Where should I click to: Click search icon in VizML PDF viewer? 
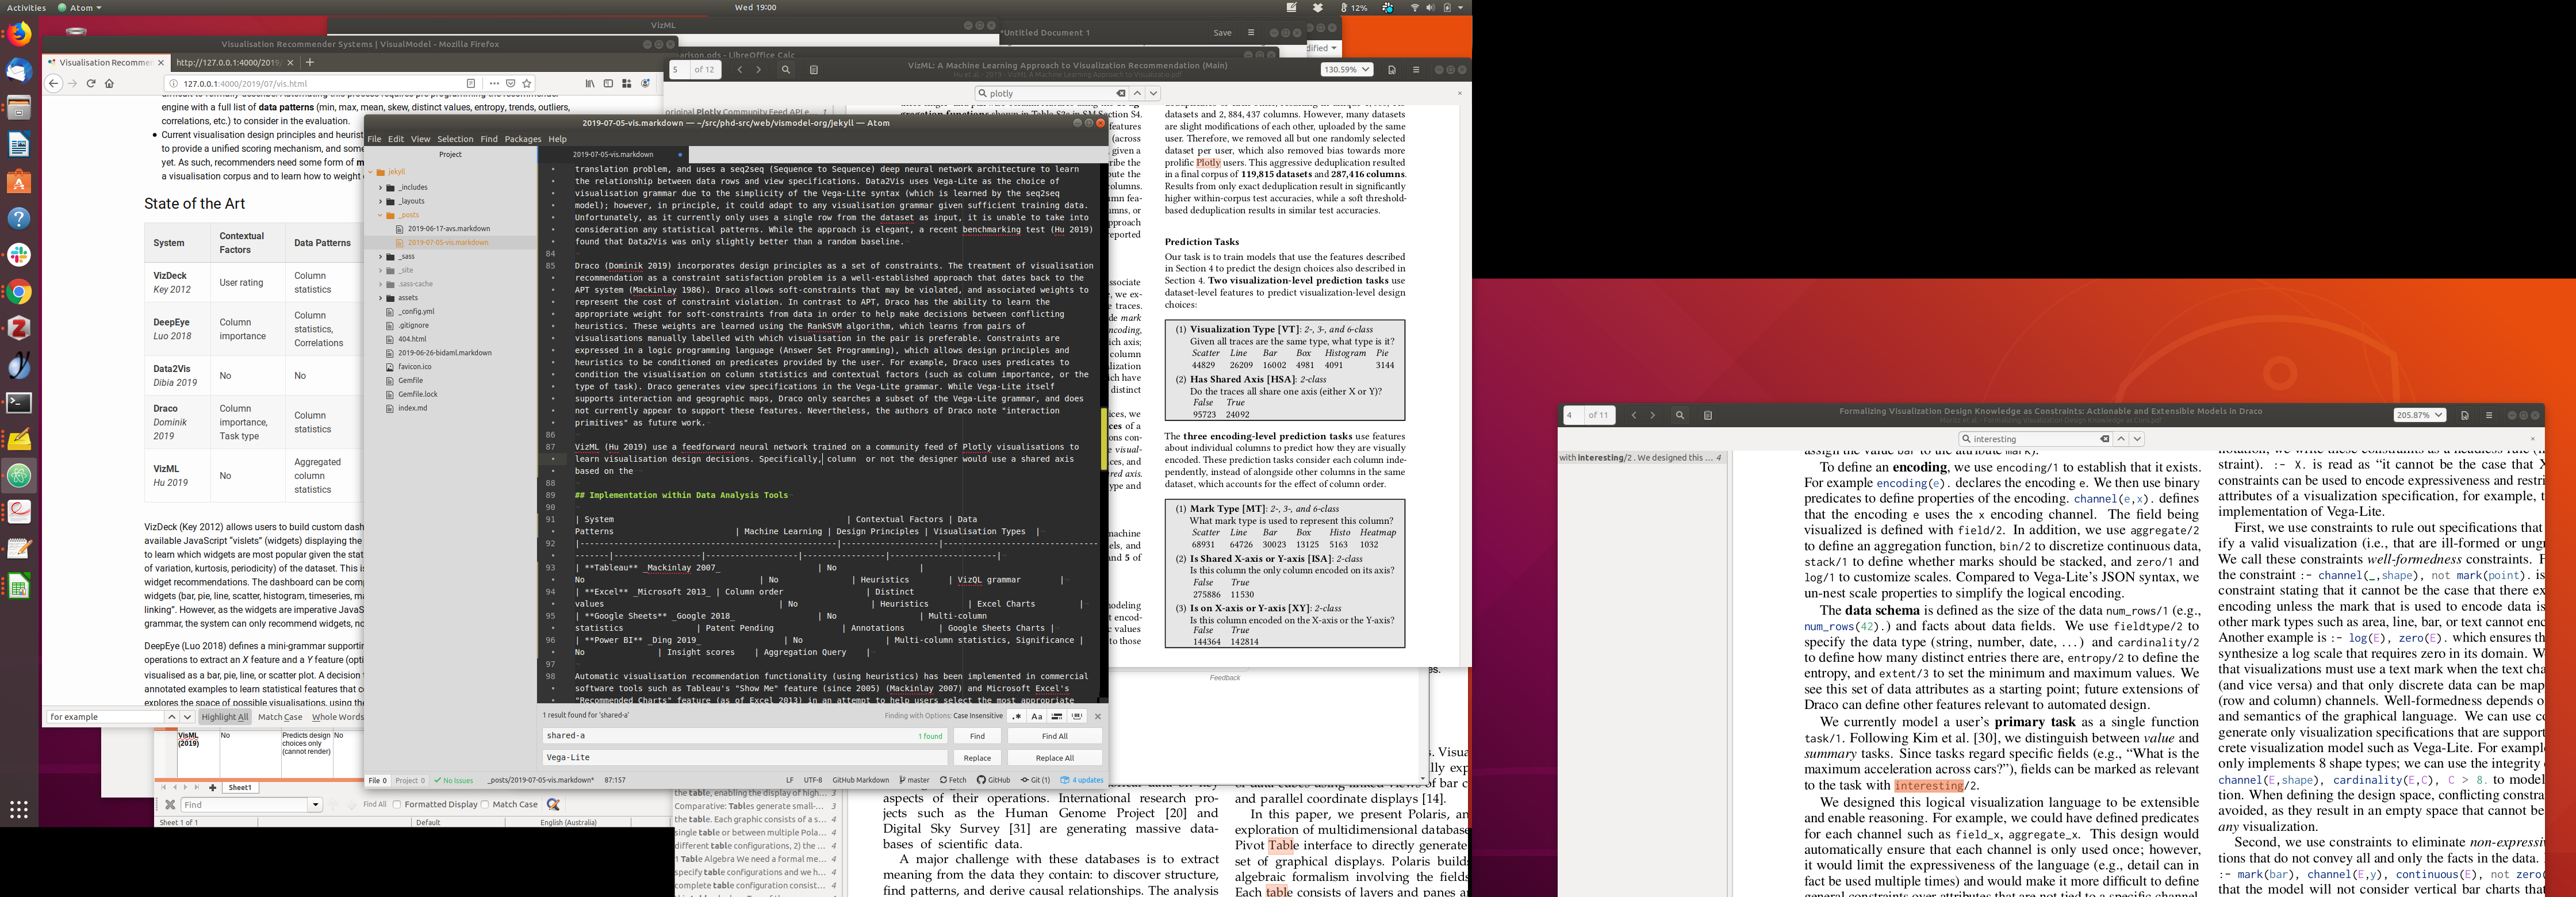coord(786,70)
